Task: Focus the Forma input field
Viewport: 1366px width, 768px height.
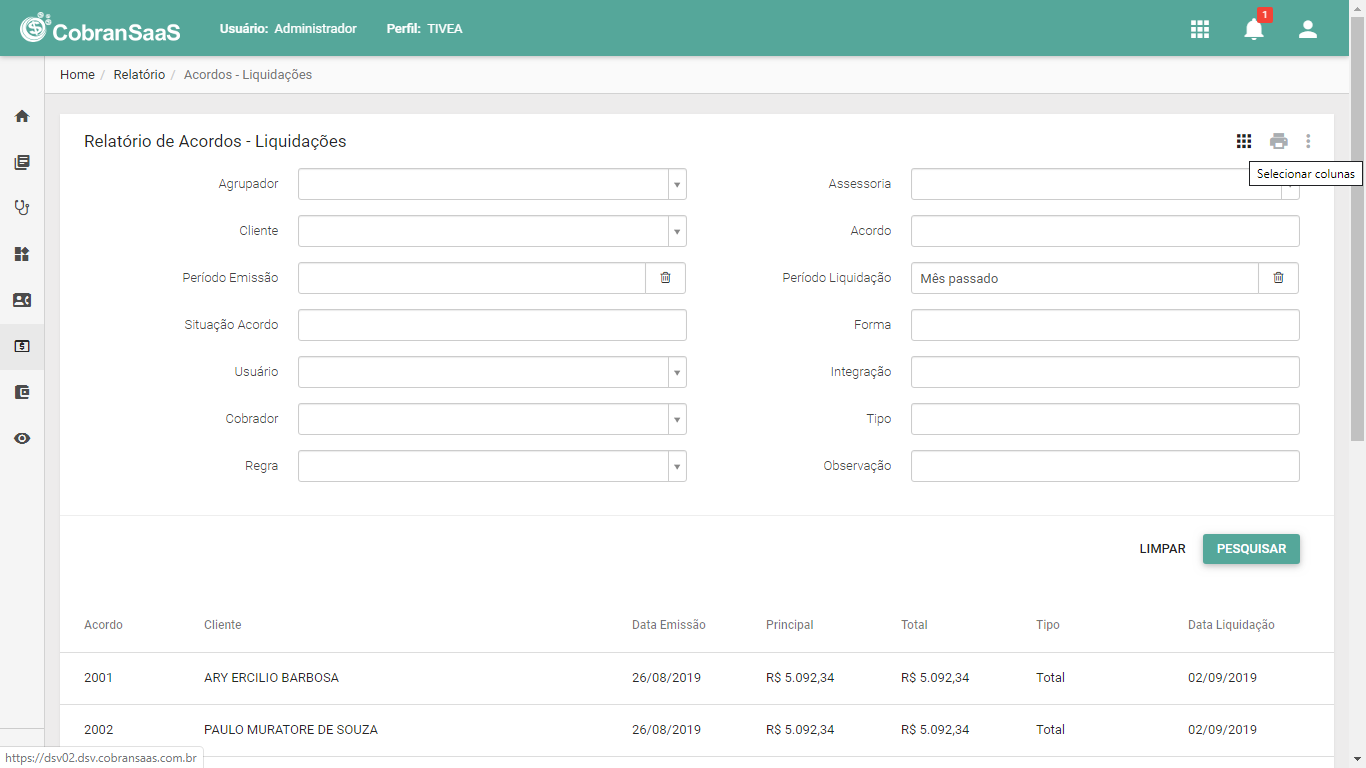Action: [1105, 325]
